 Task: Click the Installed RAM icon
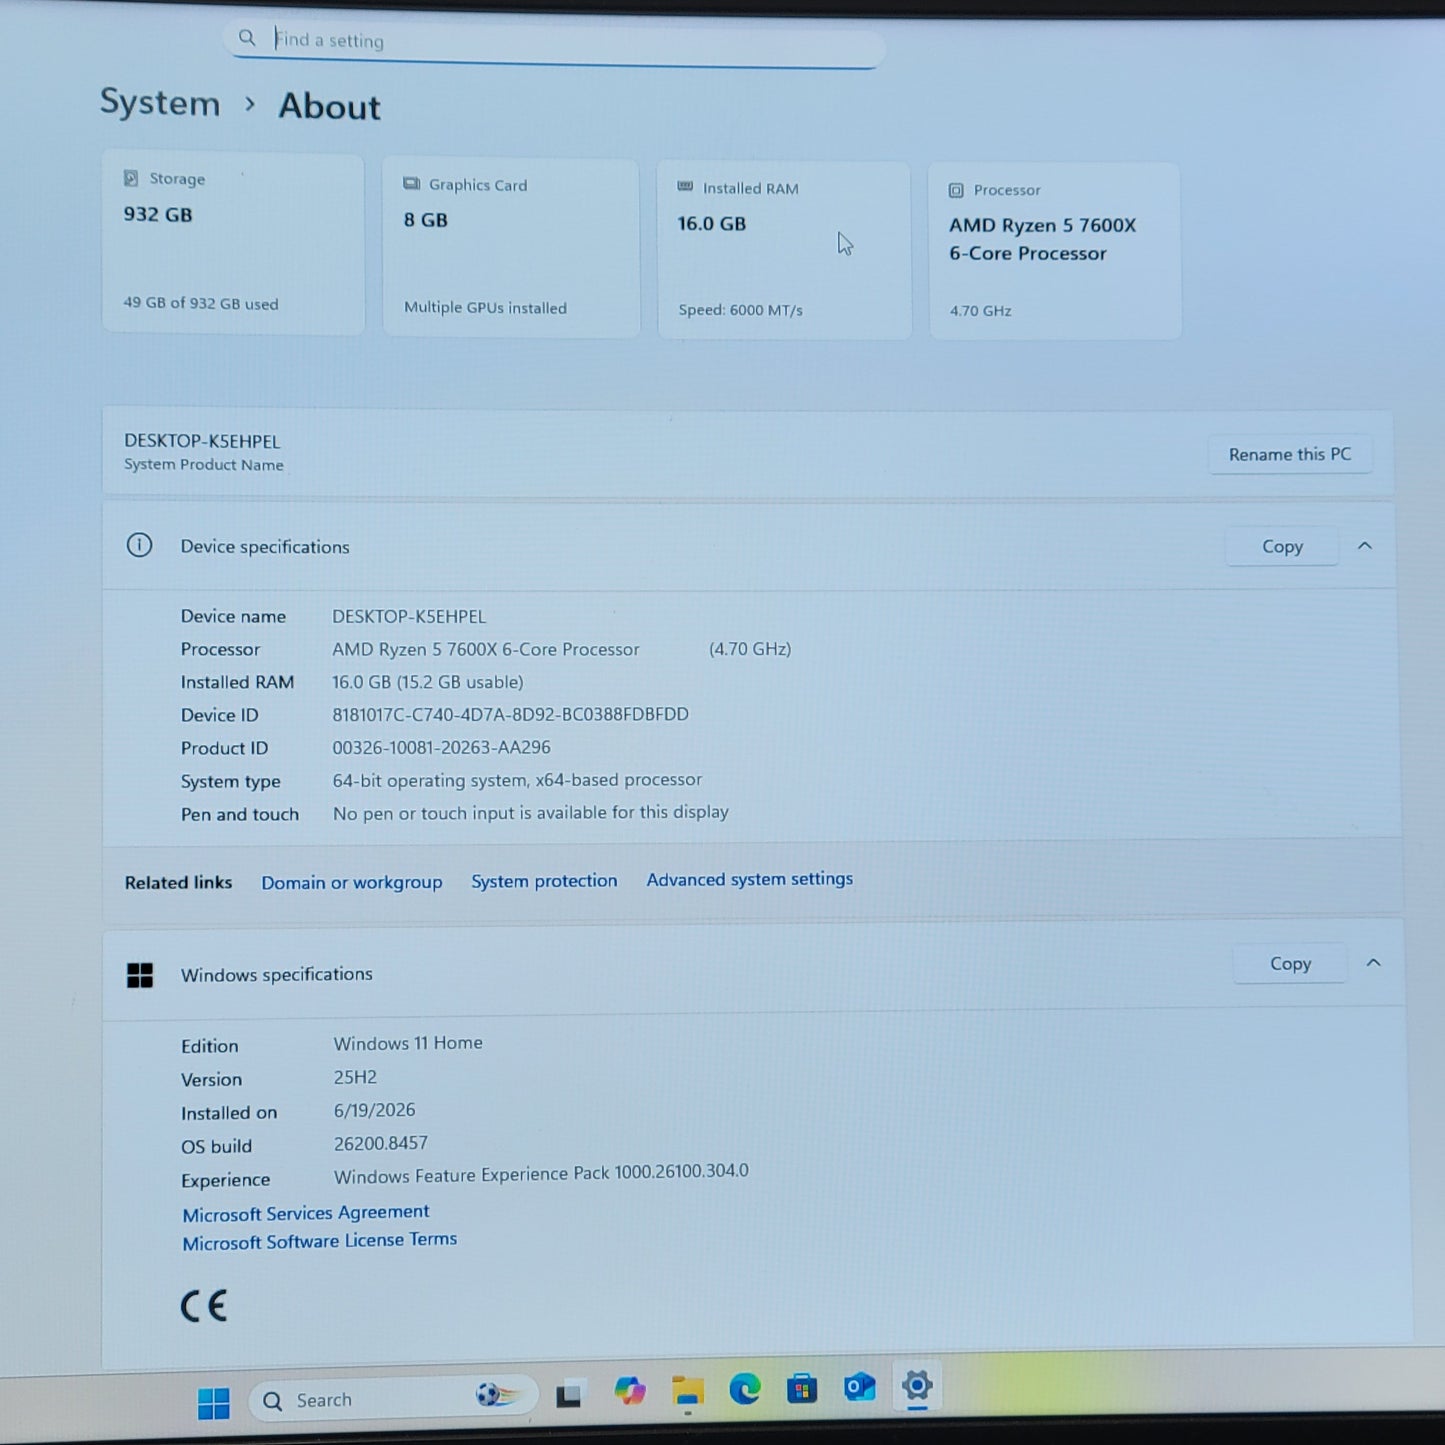click(x=685, y=187)
